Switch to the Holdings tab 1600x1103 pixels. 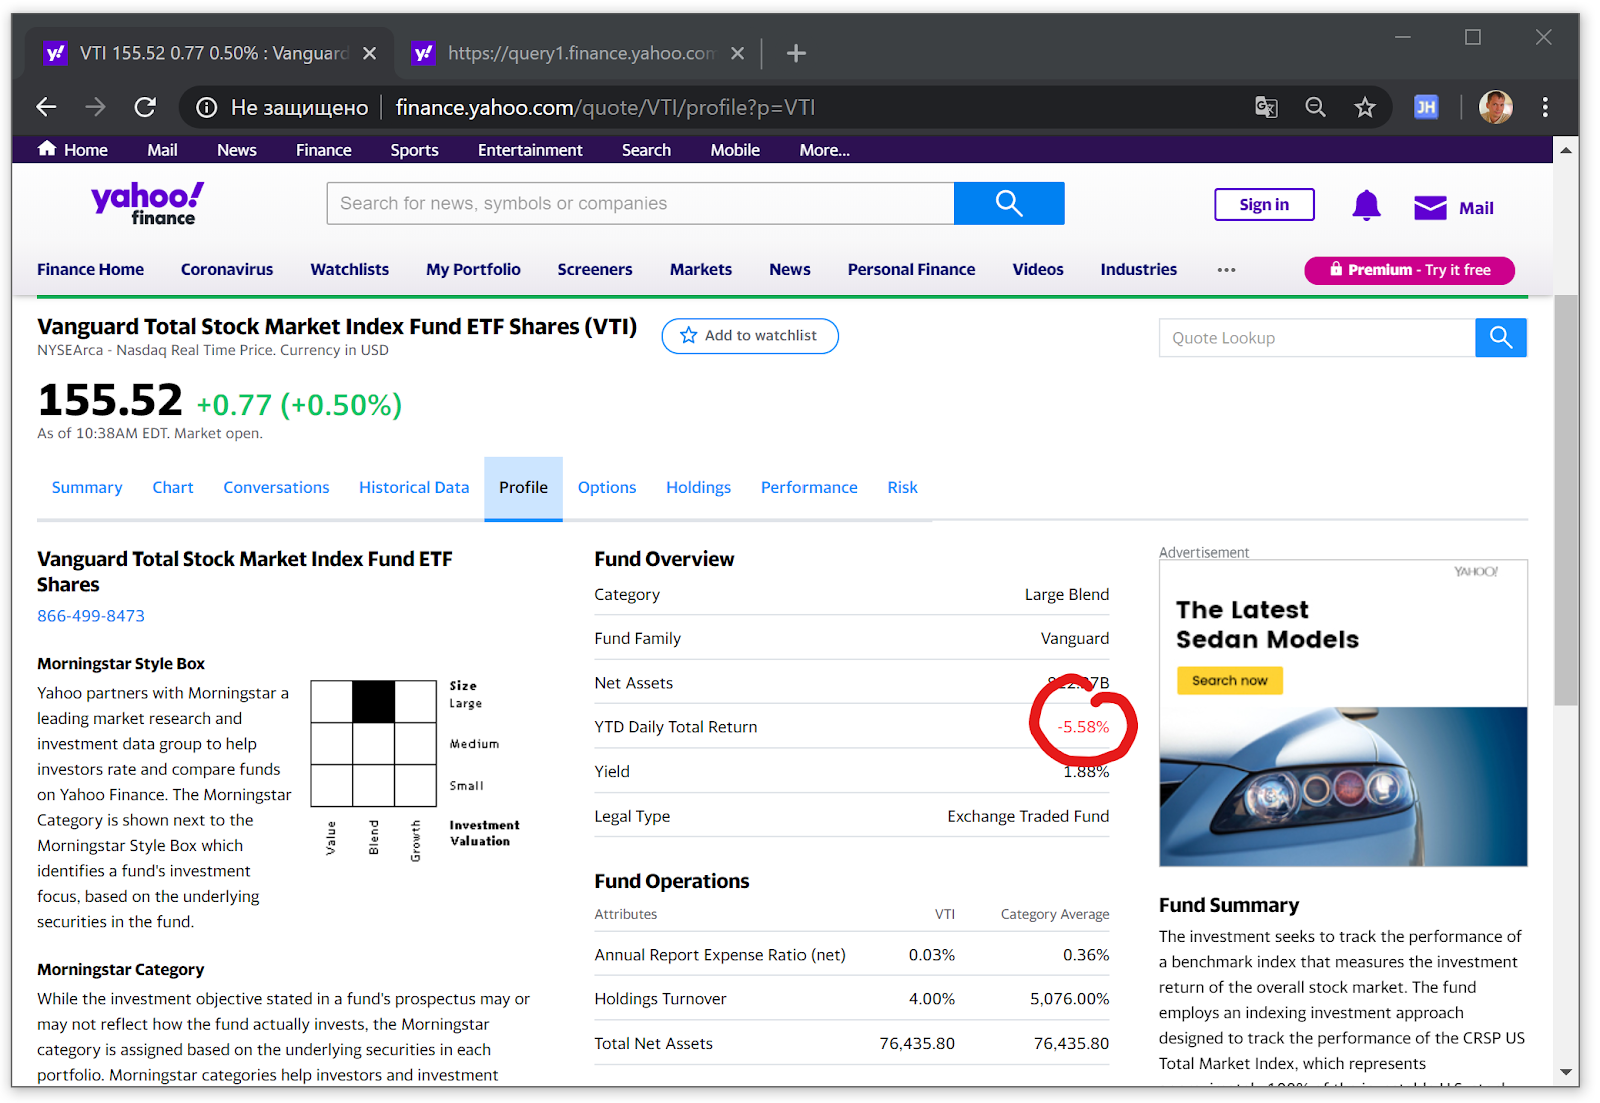pyautogui.click(x=698, y=488)
